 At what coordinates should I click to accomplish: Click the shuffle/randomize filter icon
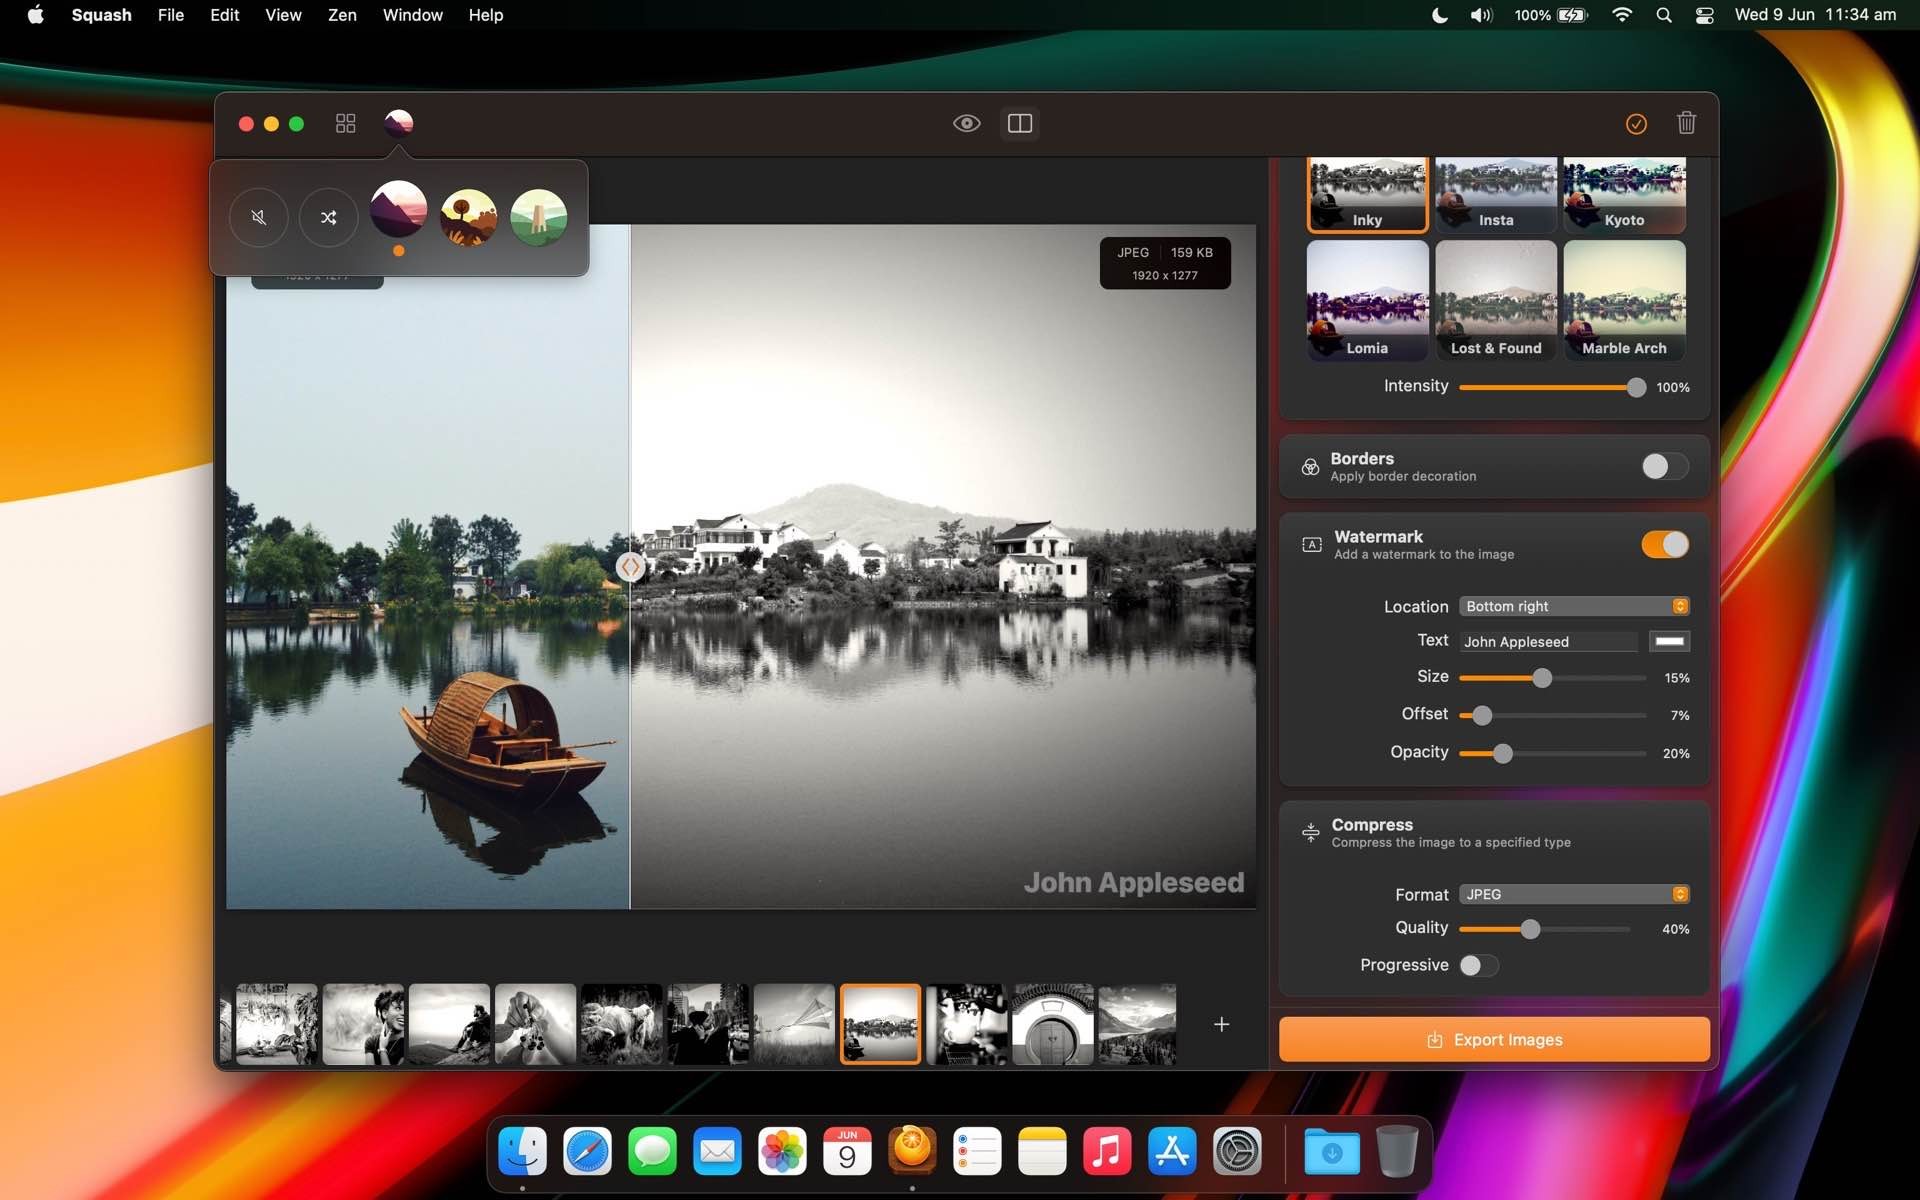coord(328,217)
